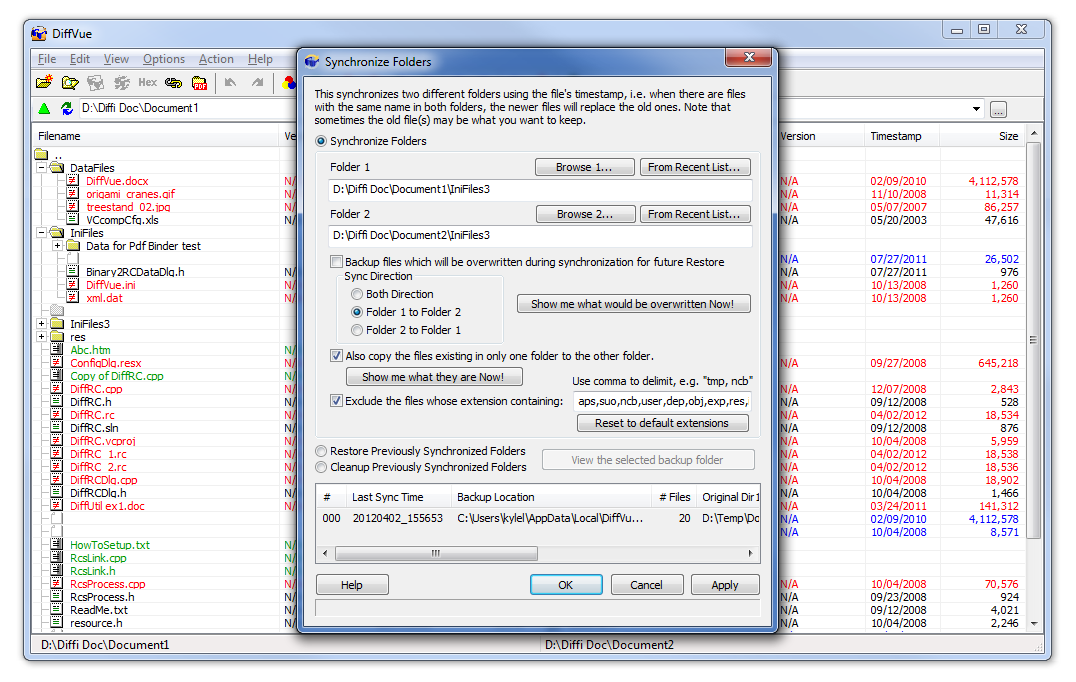Click the open folder toolbar icon
Viewport: 1076px width, 682px height.
point(70,83)
